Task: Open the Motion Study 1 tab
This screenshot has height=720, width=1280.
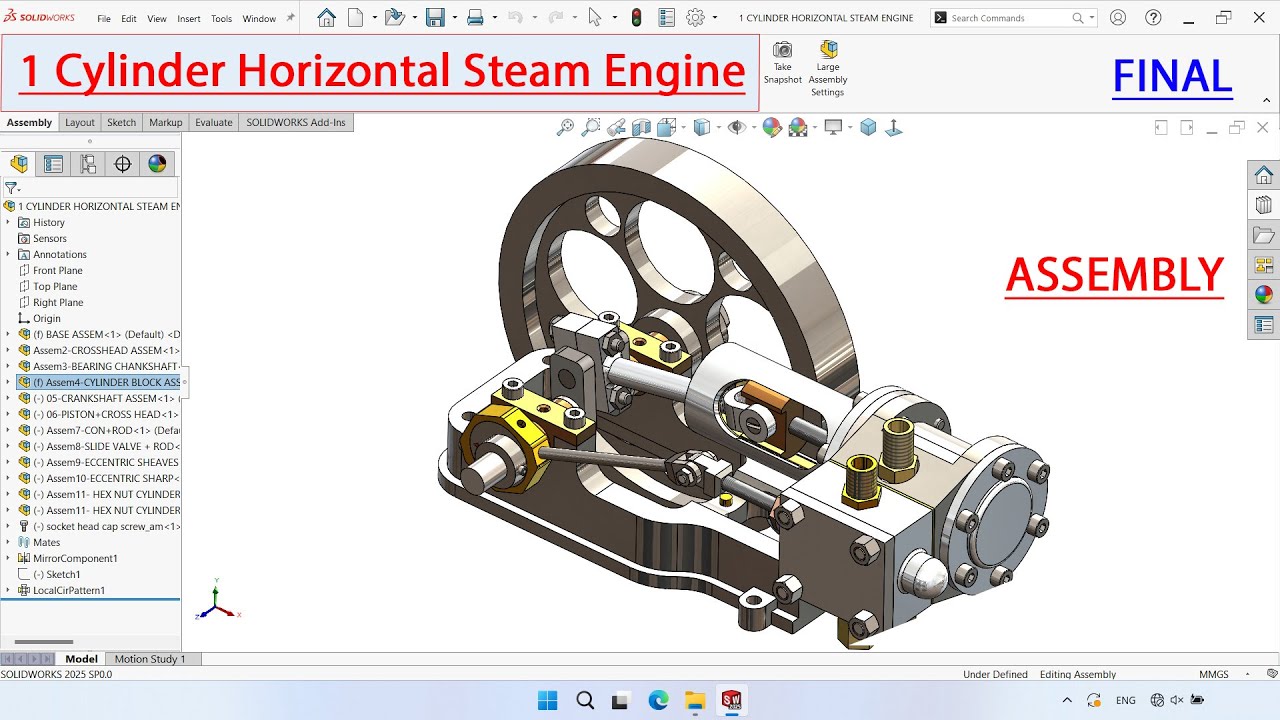Action: tap(150, 659)
